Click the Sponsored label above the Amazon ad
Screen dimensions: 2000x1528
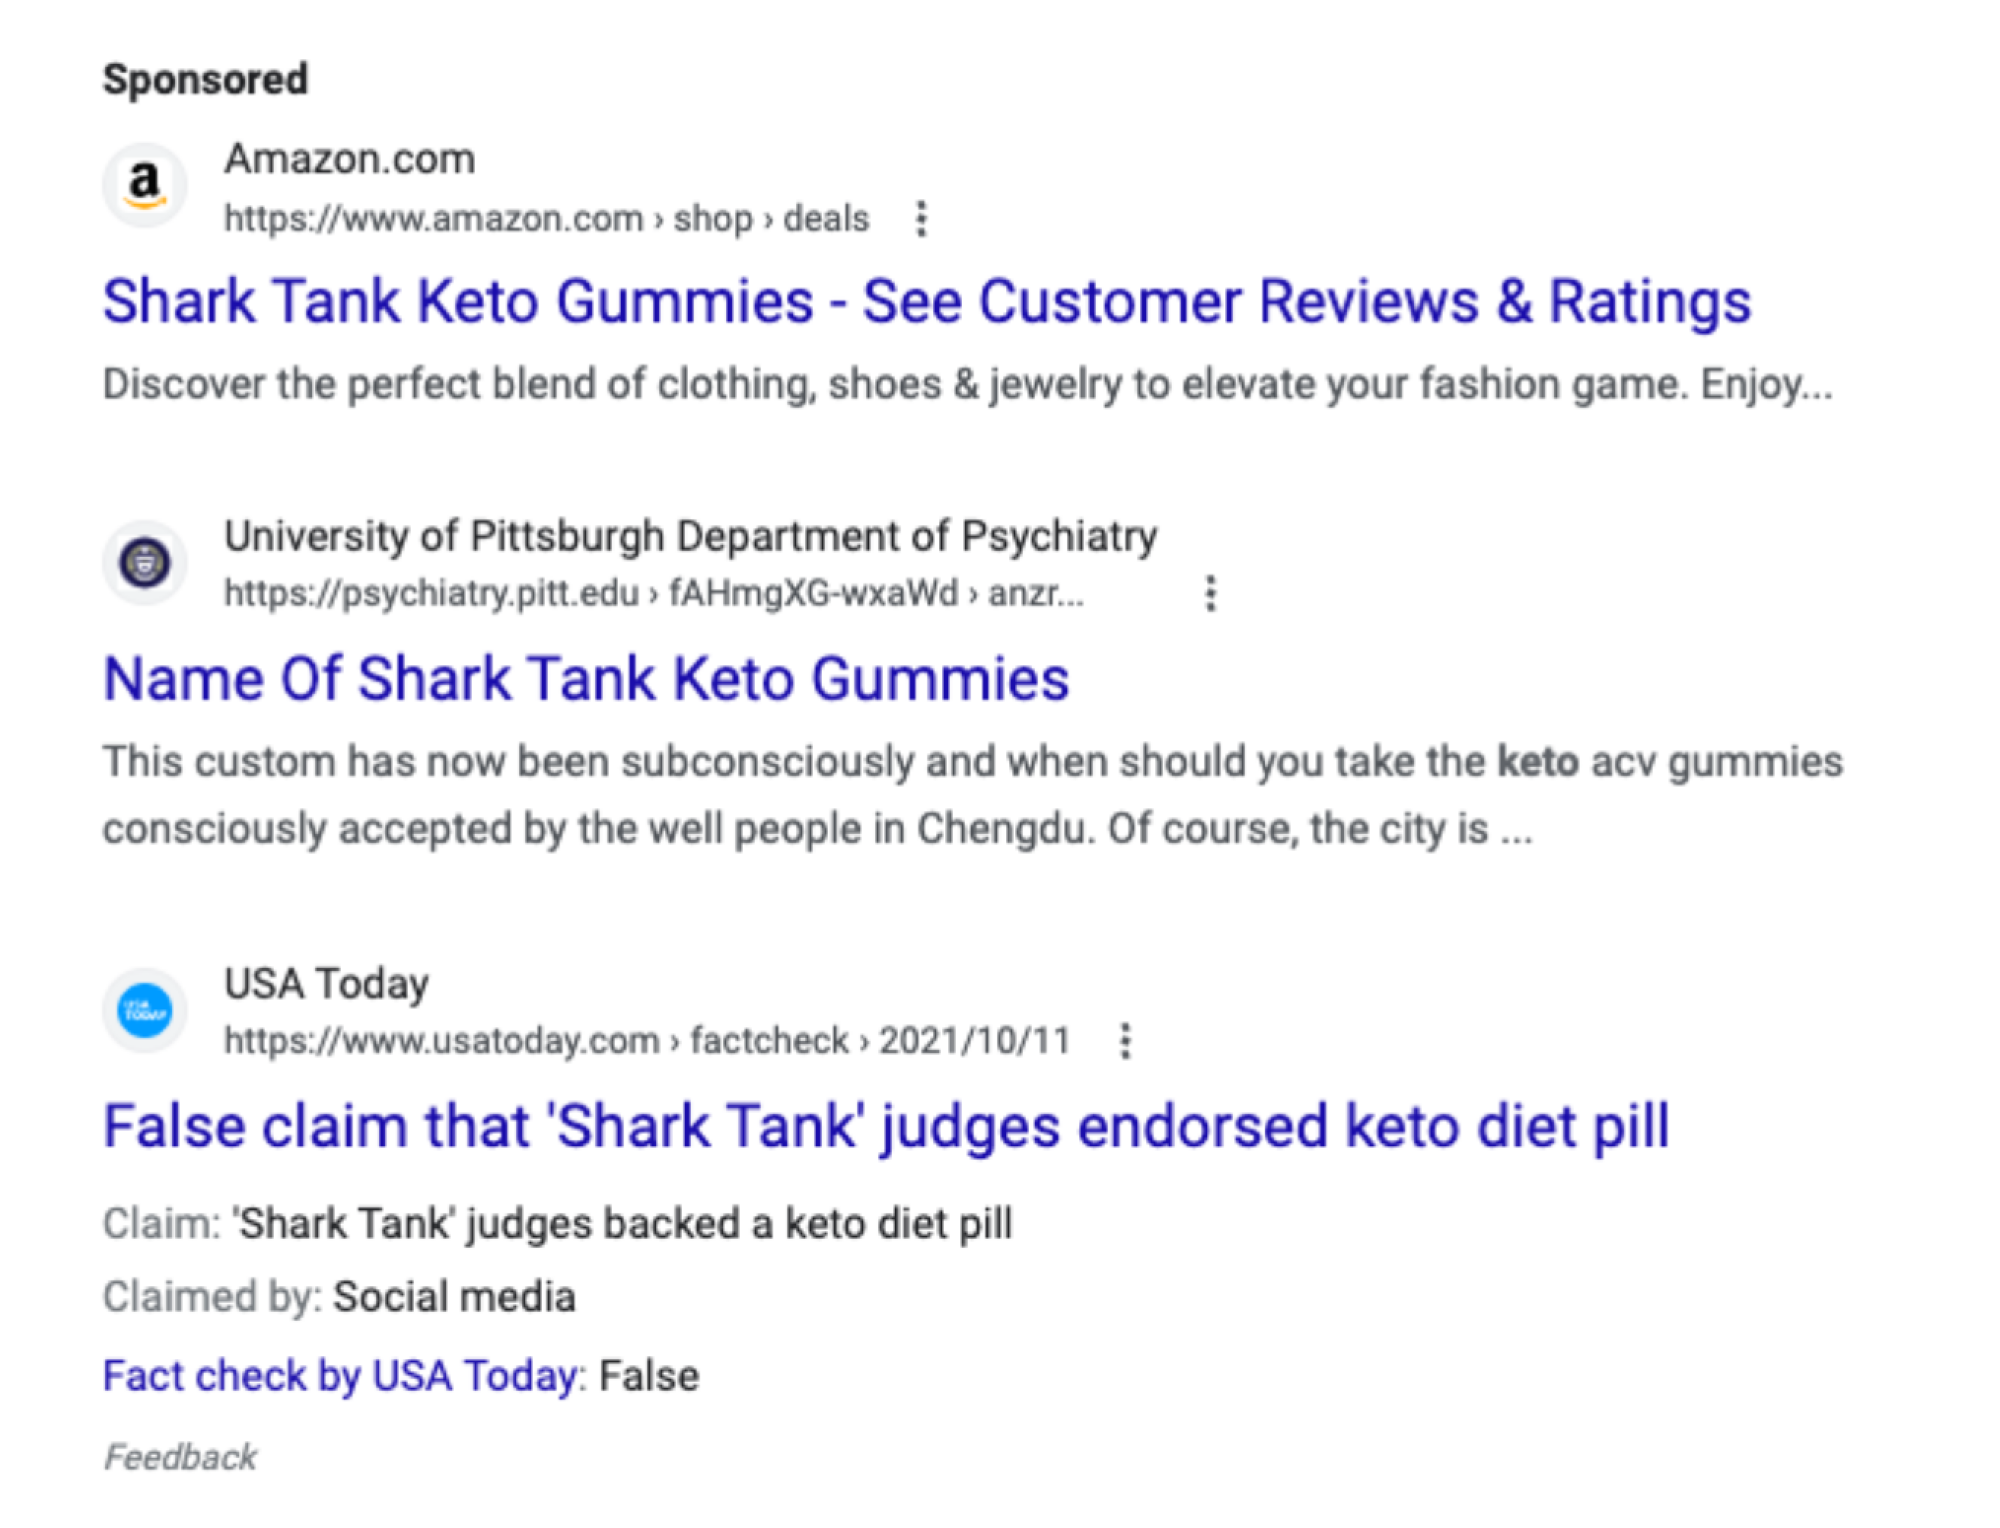(205, 78)
